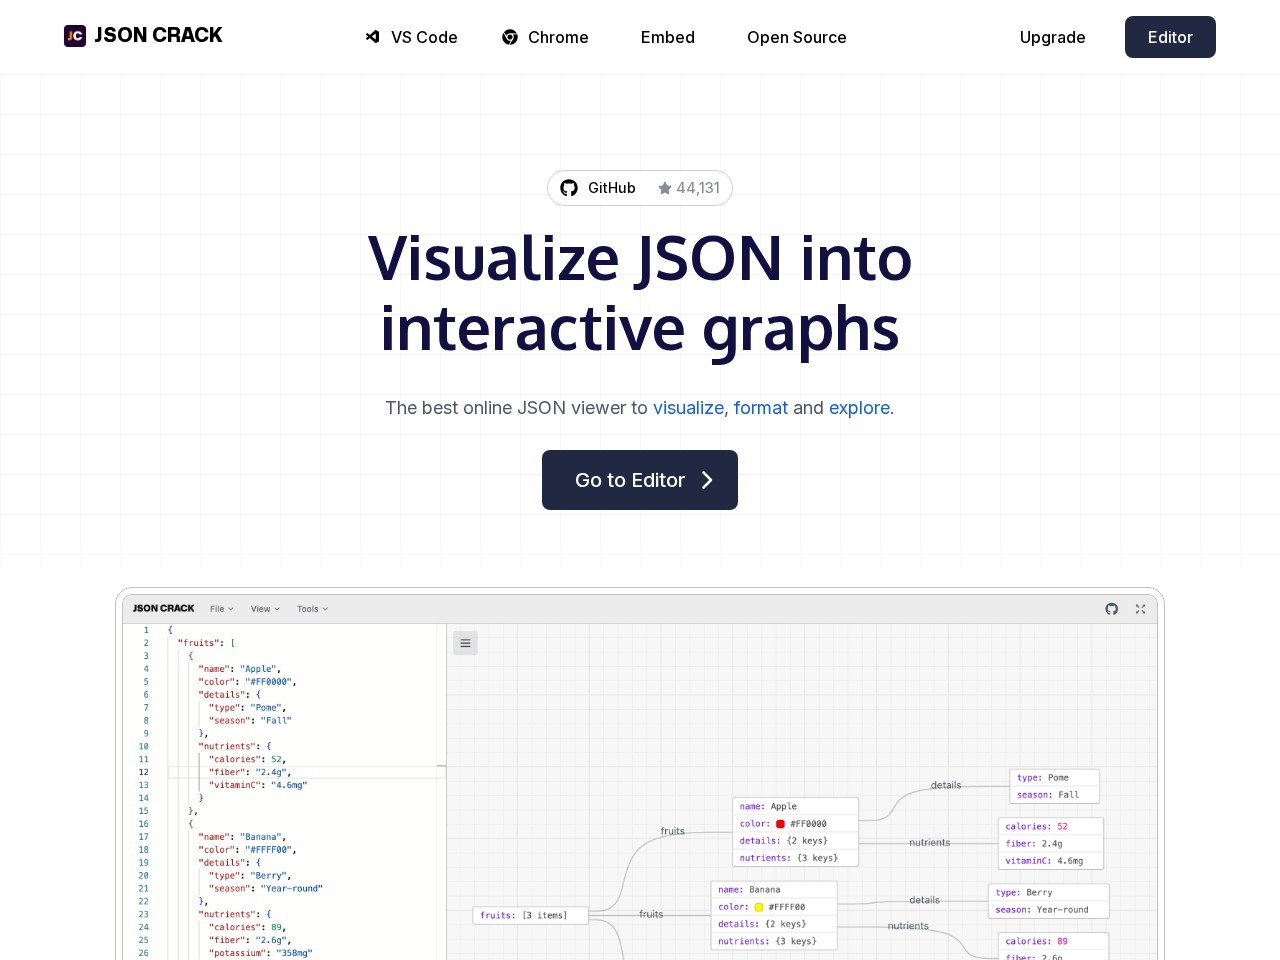Click the JSON Crack logo icon
Viewport: 1280px width, 960px height.
pyautogui.click(x=75, y=36)
